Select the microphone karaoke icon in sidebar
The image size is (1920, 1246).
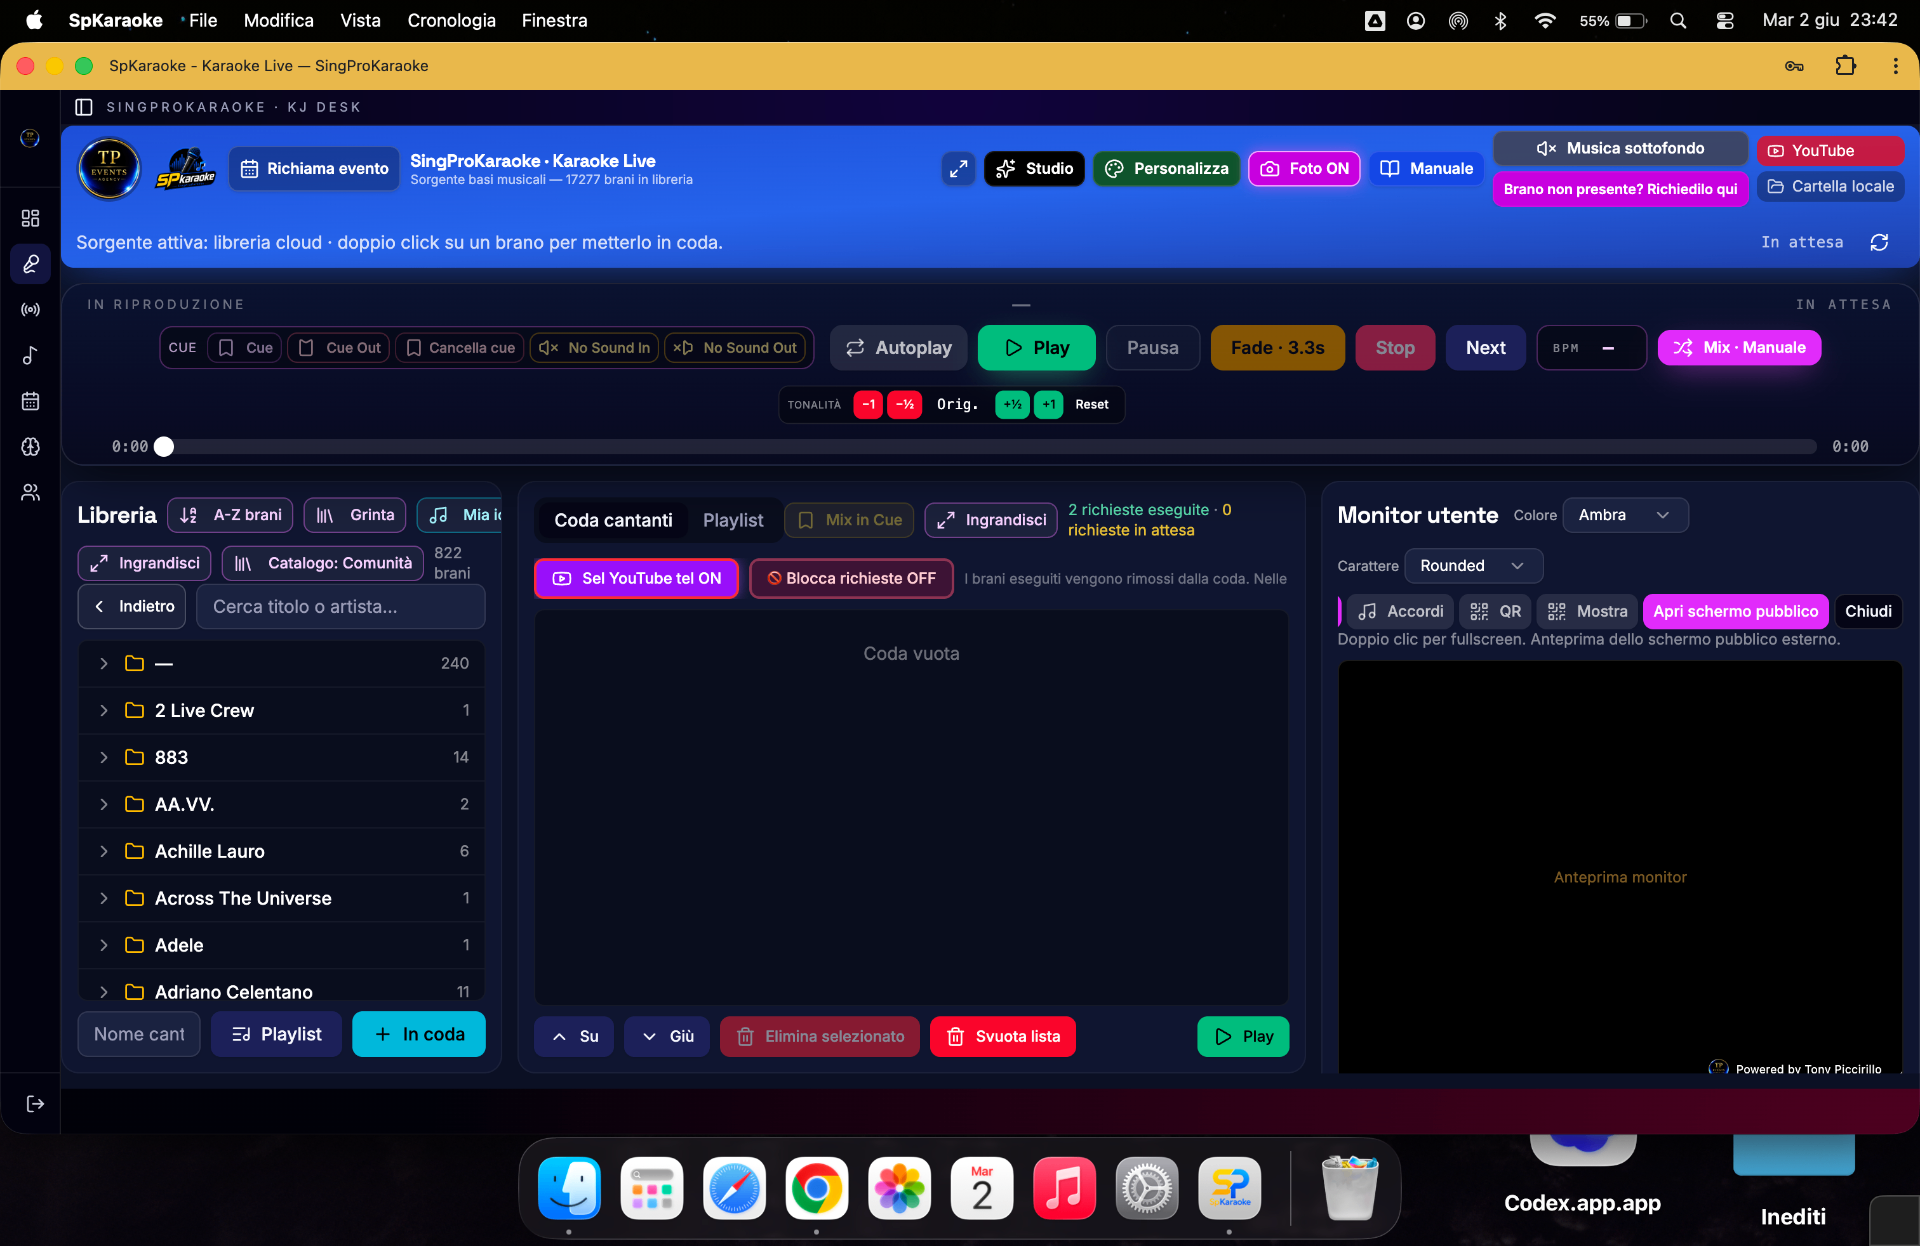30,264
